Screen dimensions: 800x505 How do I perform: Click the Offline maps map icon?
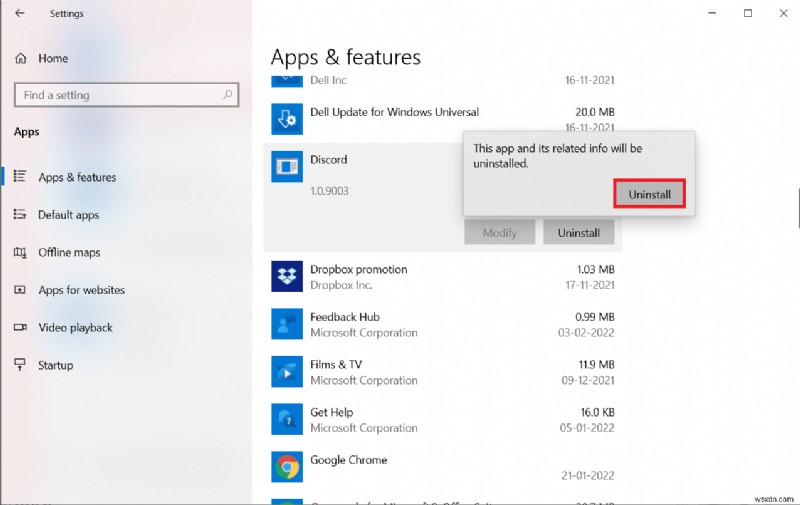(20, 252)
